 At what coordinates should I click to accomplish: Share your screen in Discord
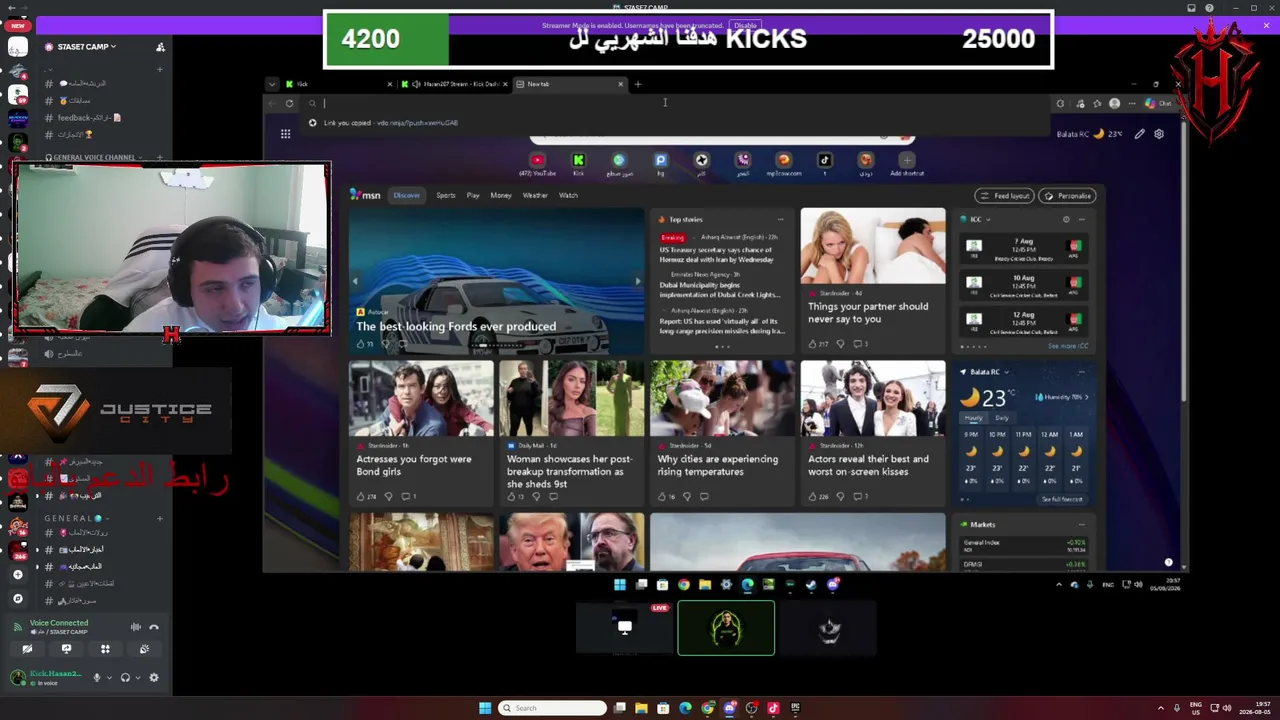66,649
